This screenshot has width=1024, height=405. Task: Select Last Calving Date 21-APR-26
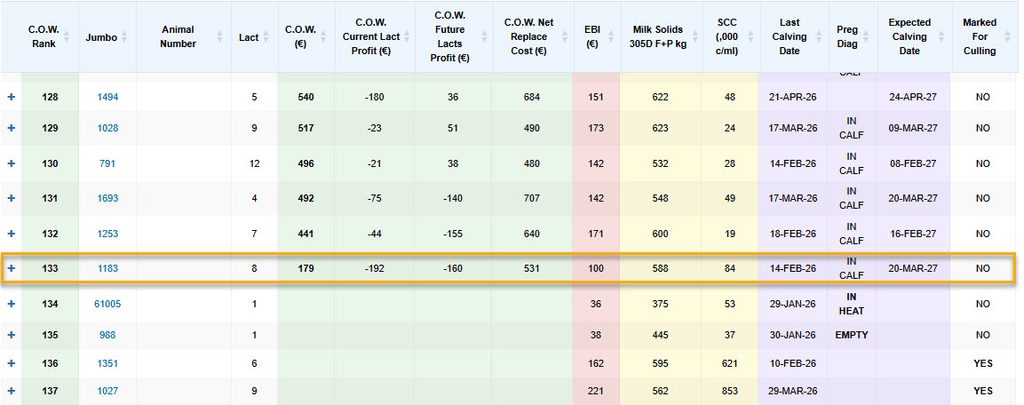pyautogui.click(x=792, y=97)
